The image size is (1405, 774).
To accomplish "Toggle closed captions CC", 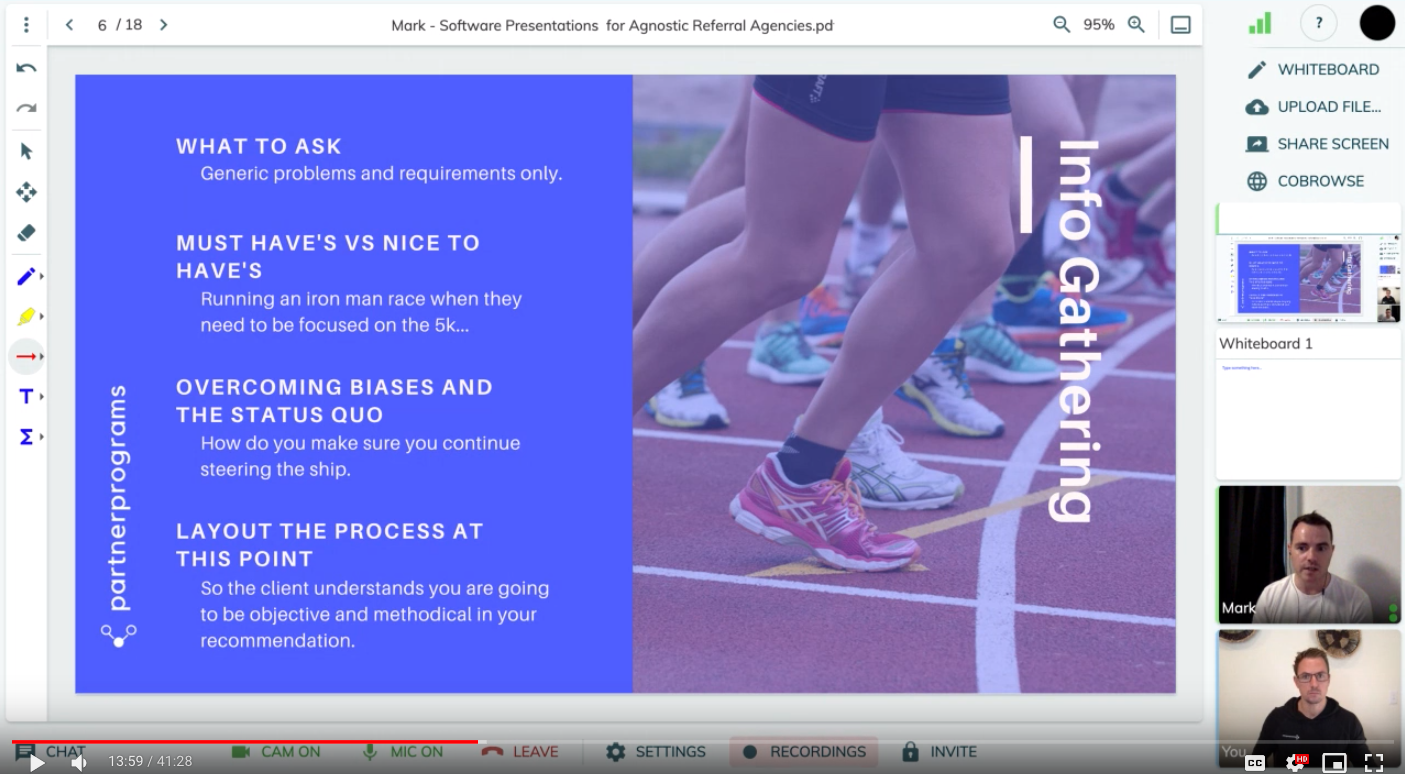I will 1255,762.
